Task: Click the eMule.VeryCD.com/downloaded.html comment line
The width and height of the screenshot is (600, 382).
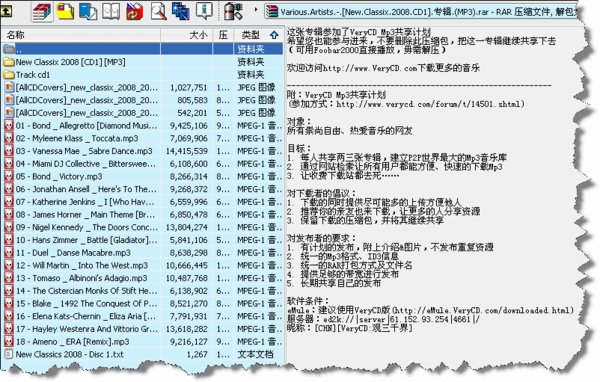Action: point(430,310)
